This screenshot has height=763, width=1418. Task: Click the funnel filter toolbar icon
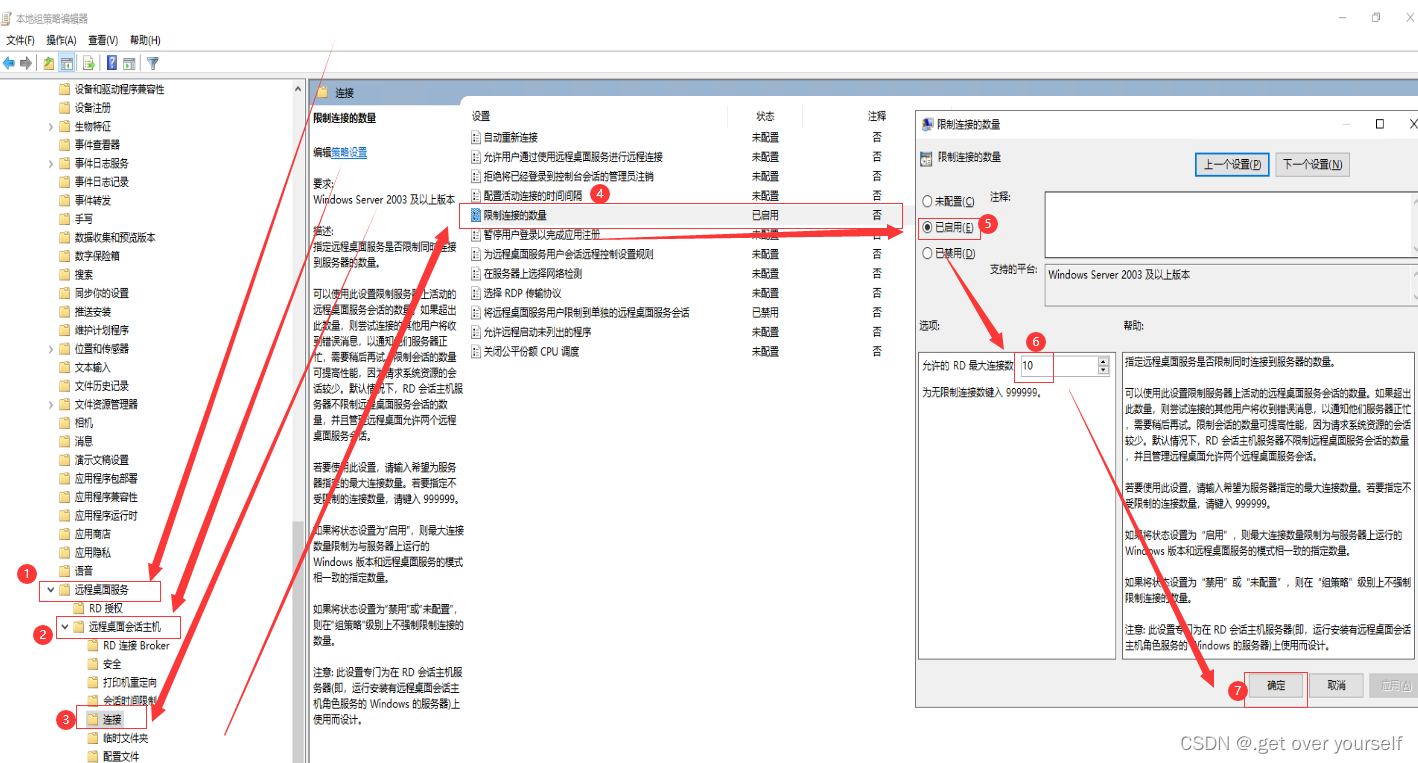click(153, 63)
